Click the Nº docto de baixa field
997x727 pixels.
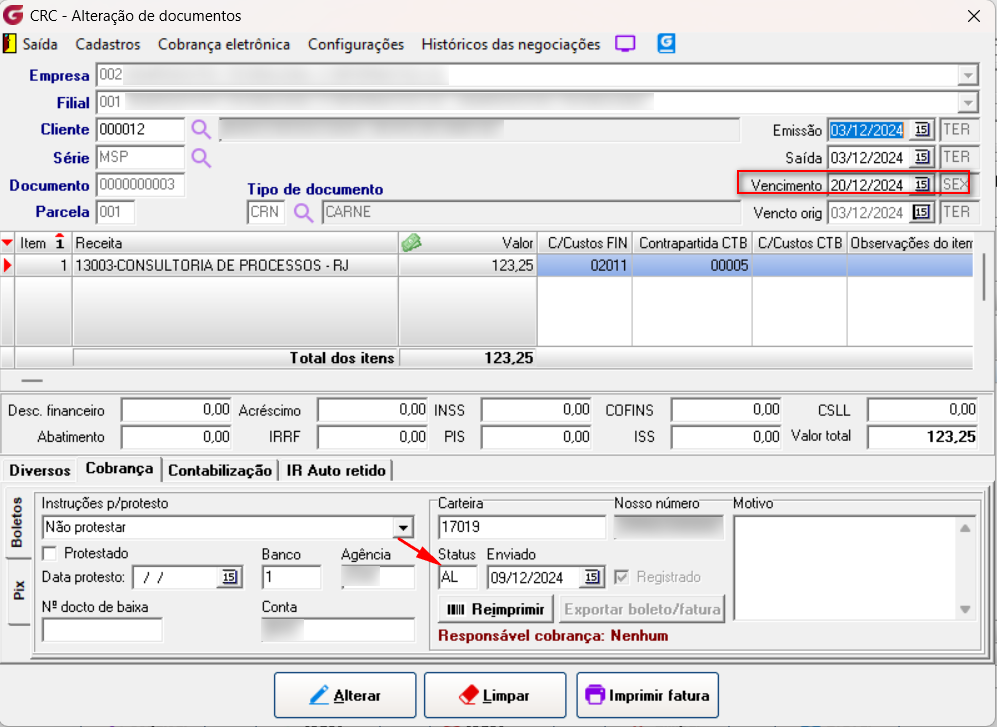tap(102, 630)
